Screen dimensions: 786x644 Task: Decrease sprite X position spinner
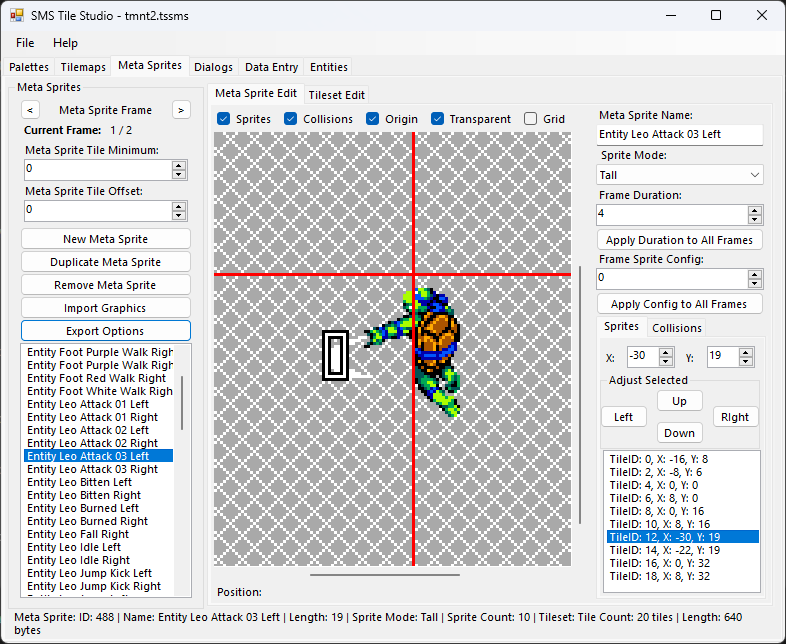click(x=666, y=361)
